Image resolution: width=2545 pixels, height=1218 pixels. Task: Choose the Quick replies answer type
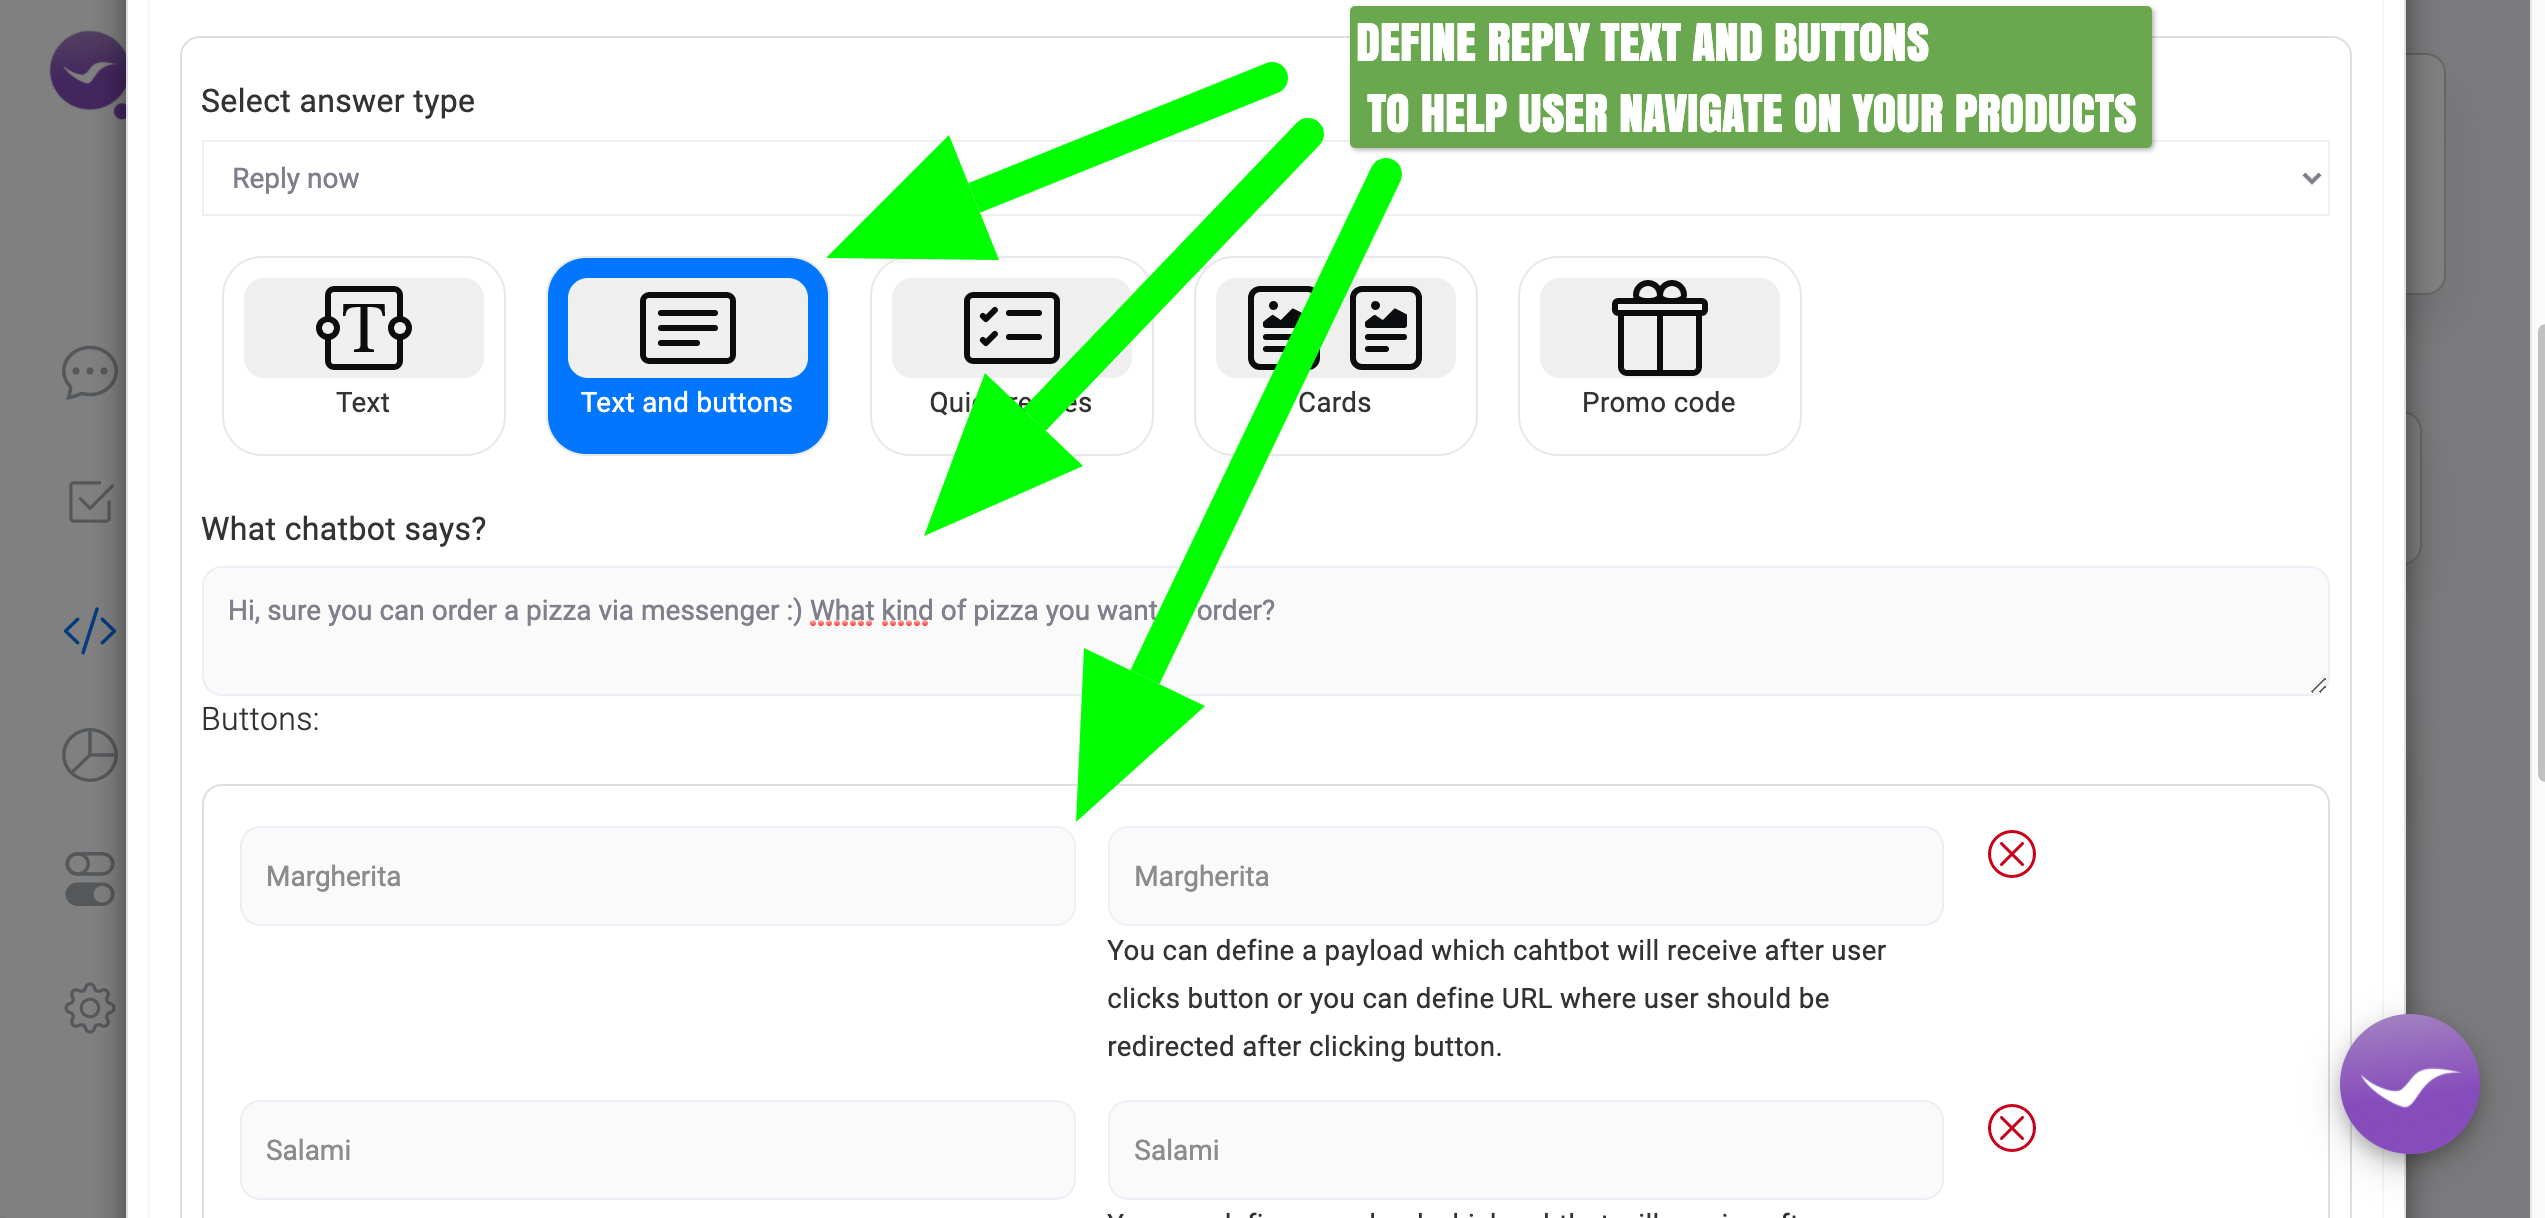[1011, 355]
